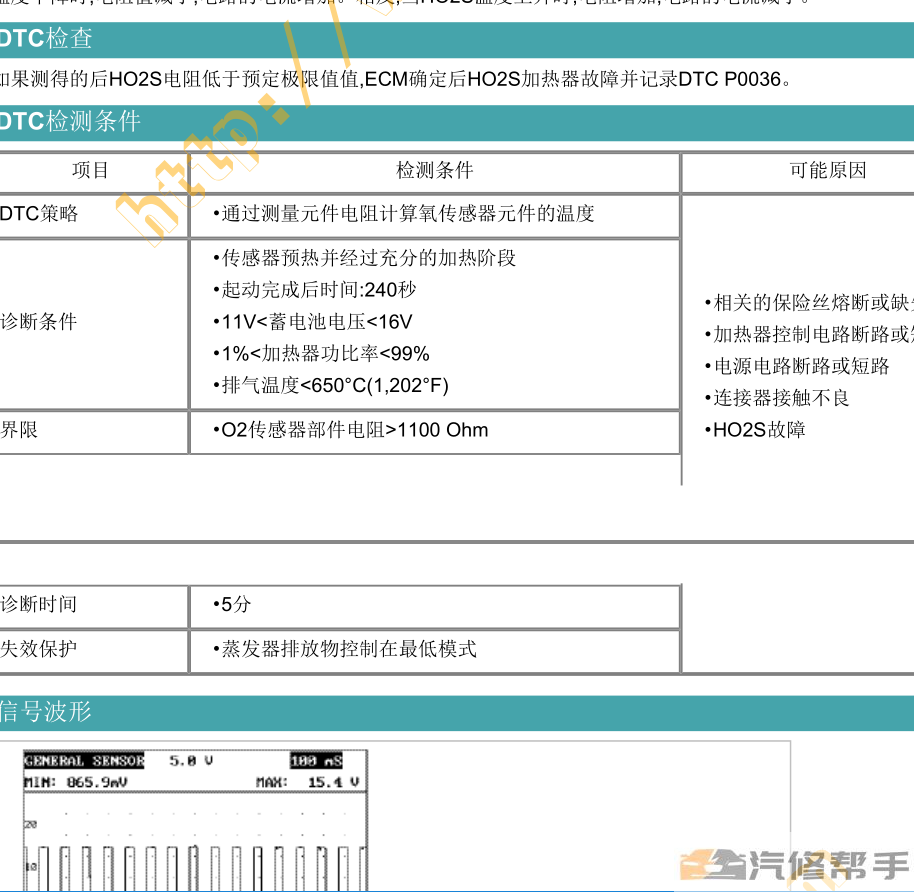Click the DTC检测条件 section header

pos(457,122)
